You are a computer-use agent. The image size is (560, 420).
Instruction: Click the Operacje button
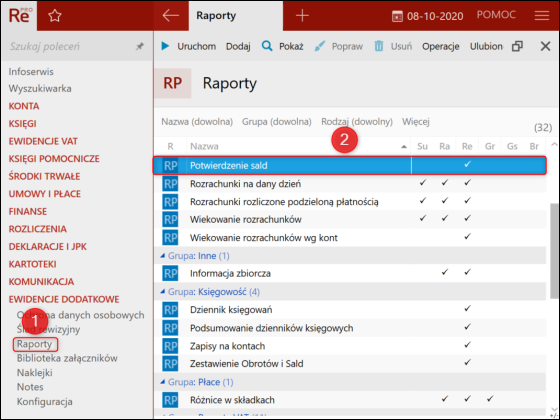[x=440, y=46]
